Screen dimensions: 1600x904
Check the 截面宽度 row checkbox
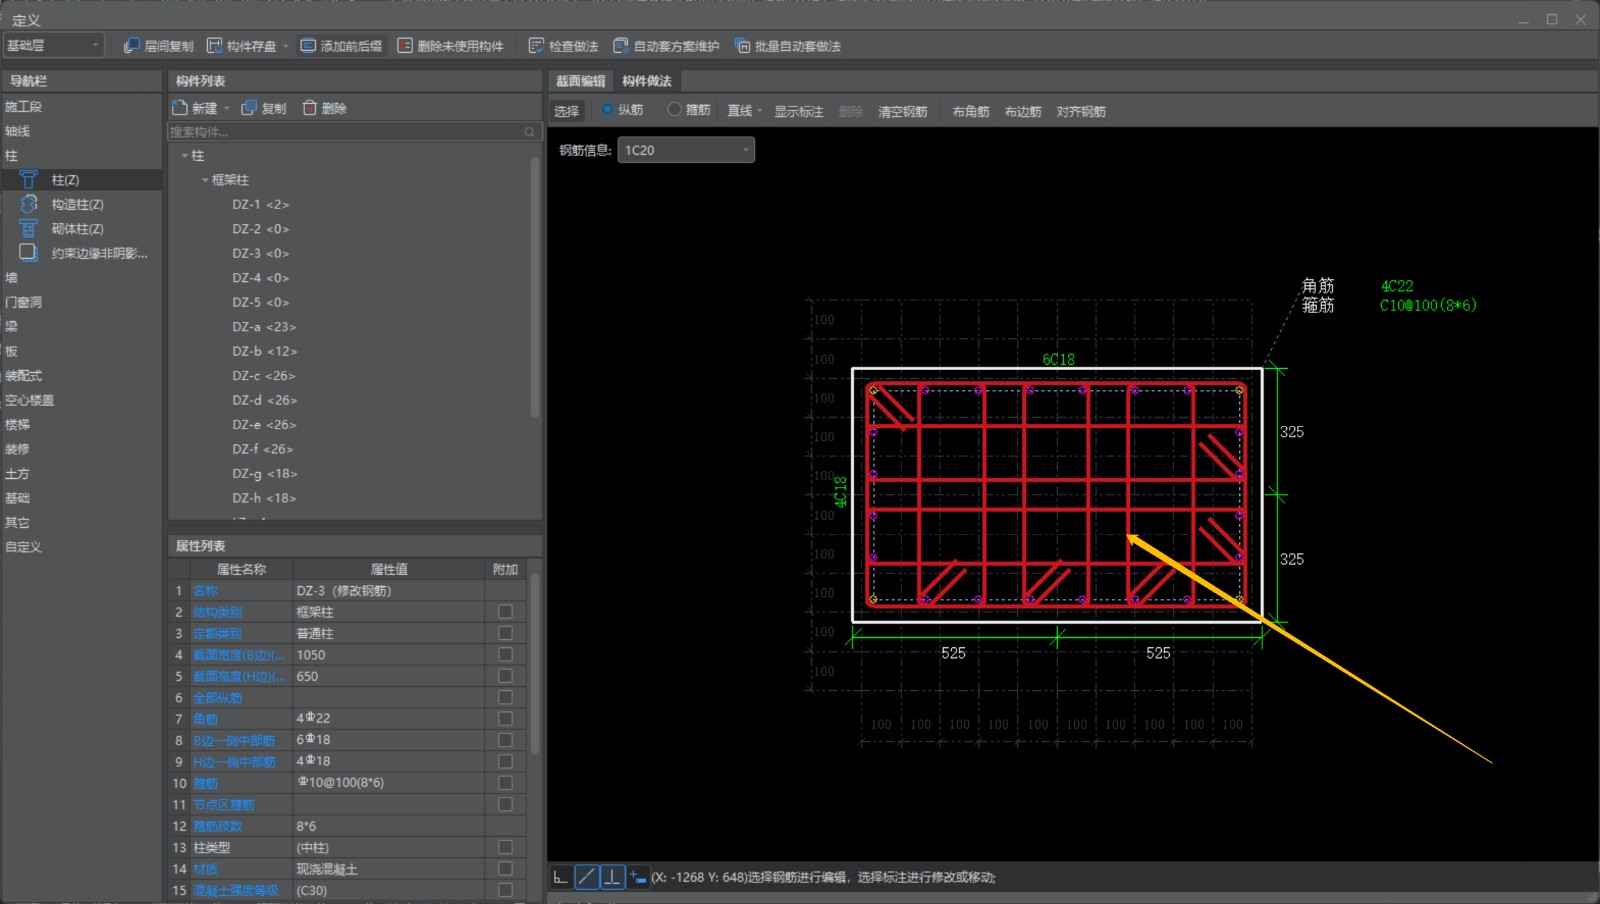point(505,655)
